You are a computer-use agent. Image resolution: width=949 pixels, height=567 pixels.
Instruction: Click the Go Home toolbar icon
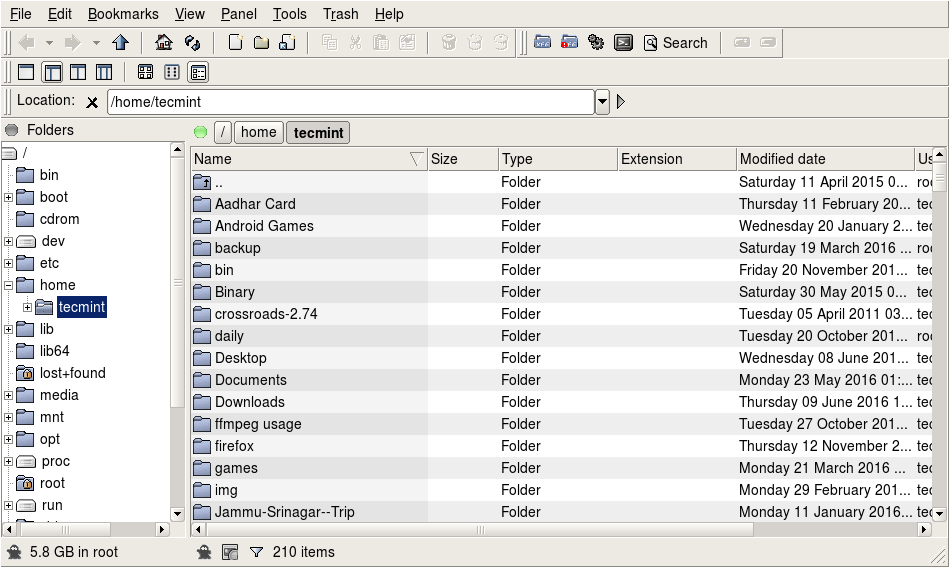coord(164,43)
